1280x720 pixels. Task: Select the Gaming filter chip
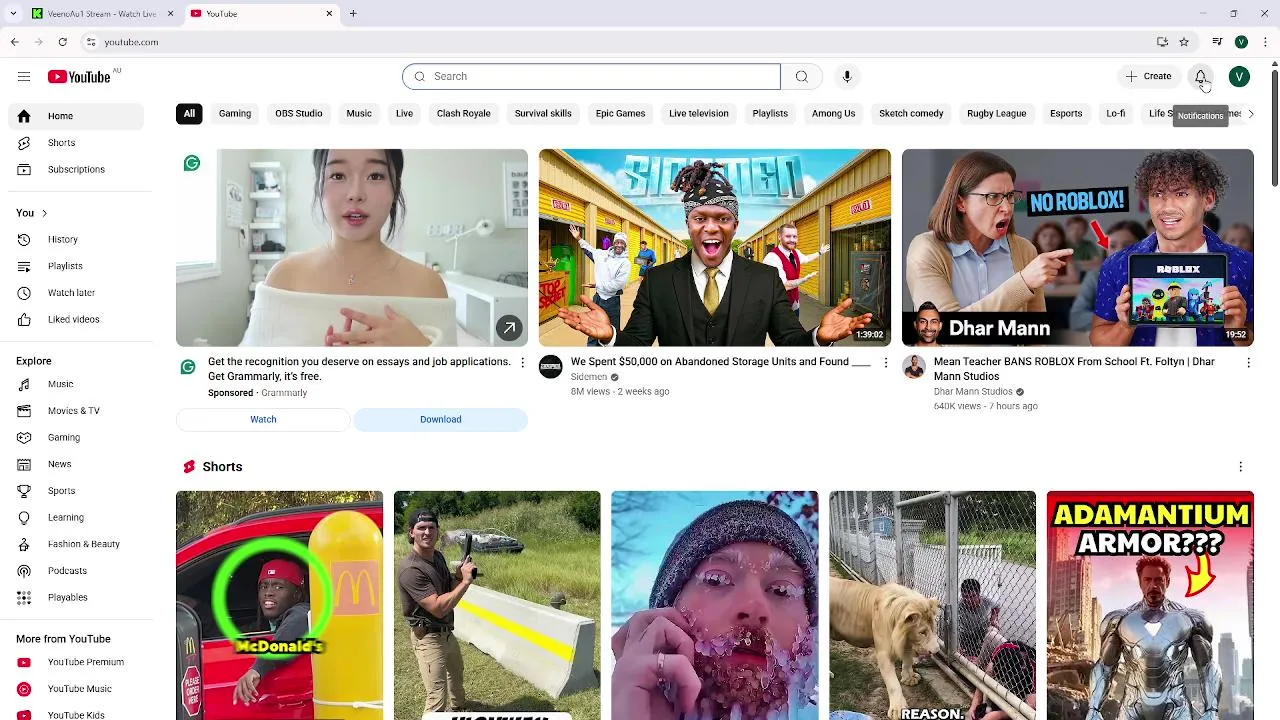[235, 114]
